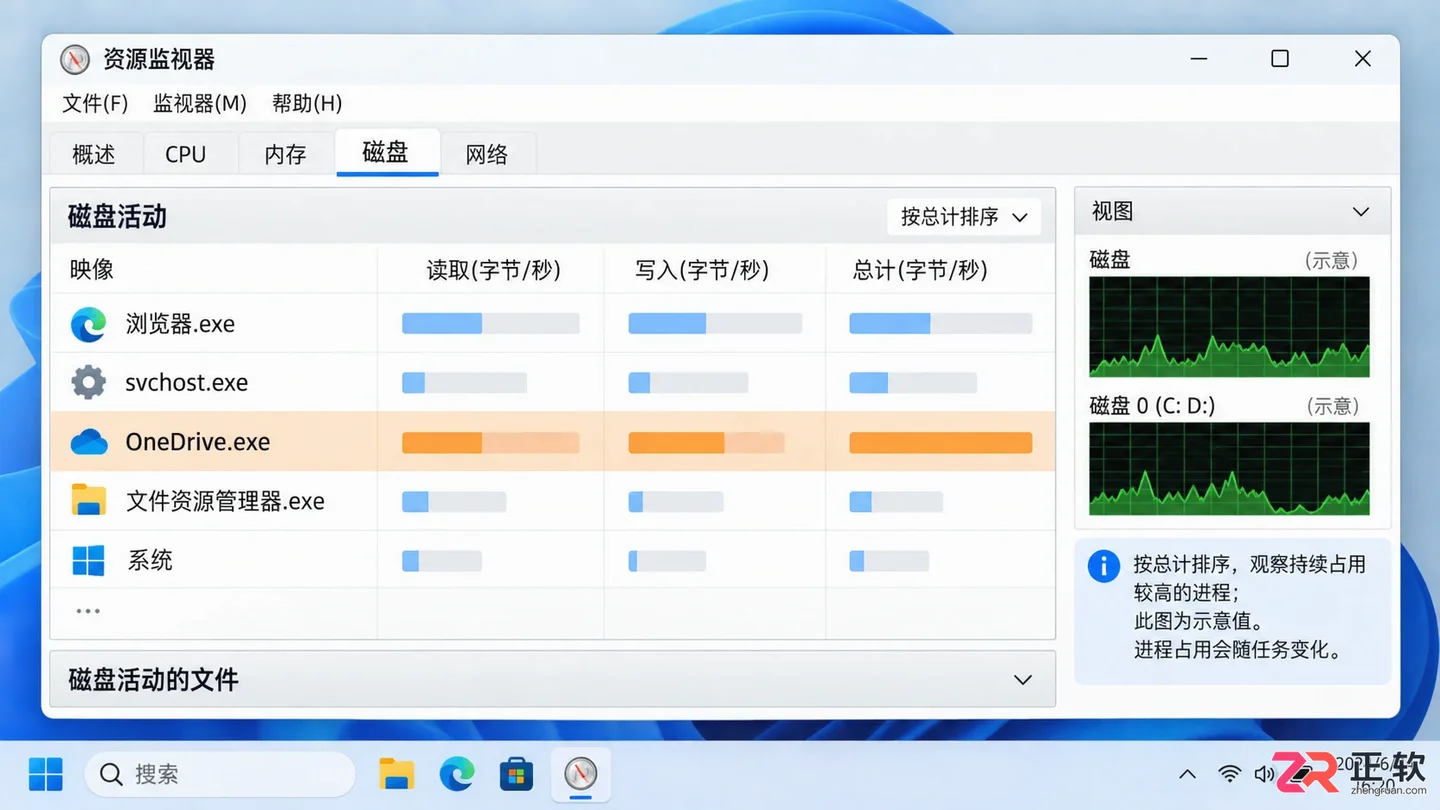The width and height of the screenshot is (1440, 810).
Task: Click the 系统 read rate bar
Action: tap(442, 560)
